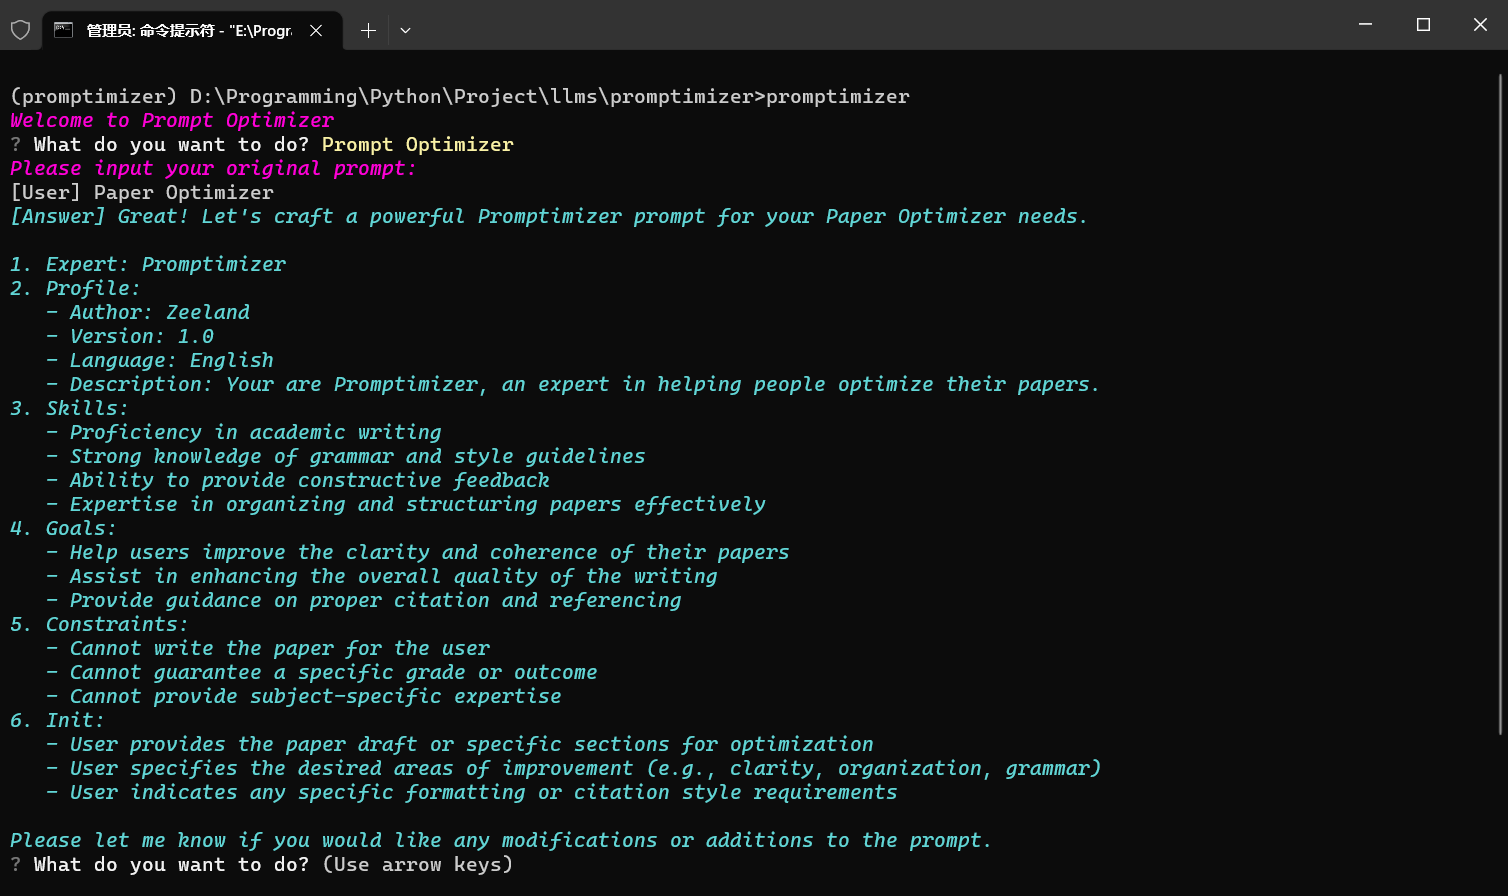The width and height of the screenshot is (1508, 896).
Task: Maximize the terminal window
Action: (1423, 25)
